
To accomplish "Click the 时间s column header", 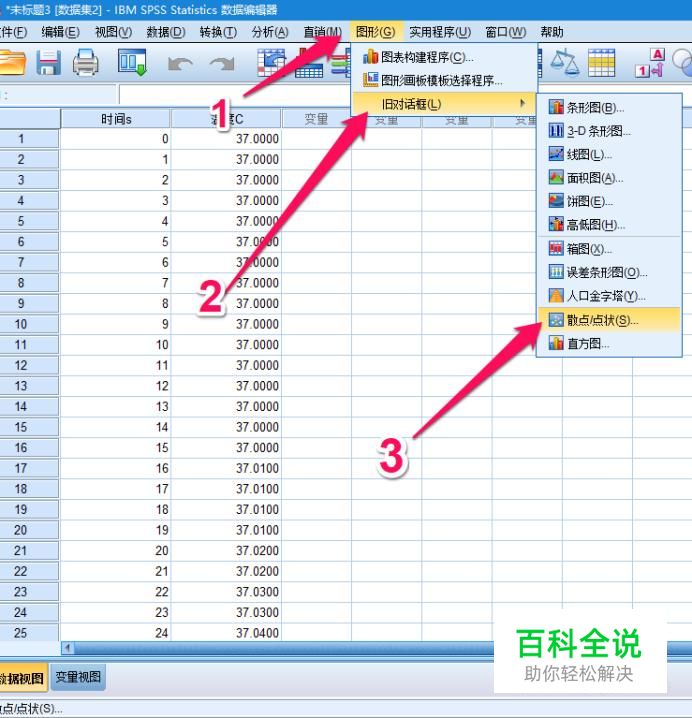I will coord(115,119).
